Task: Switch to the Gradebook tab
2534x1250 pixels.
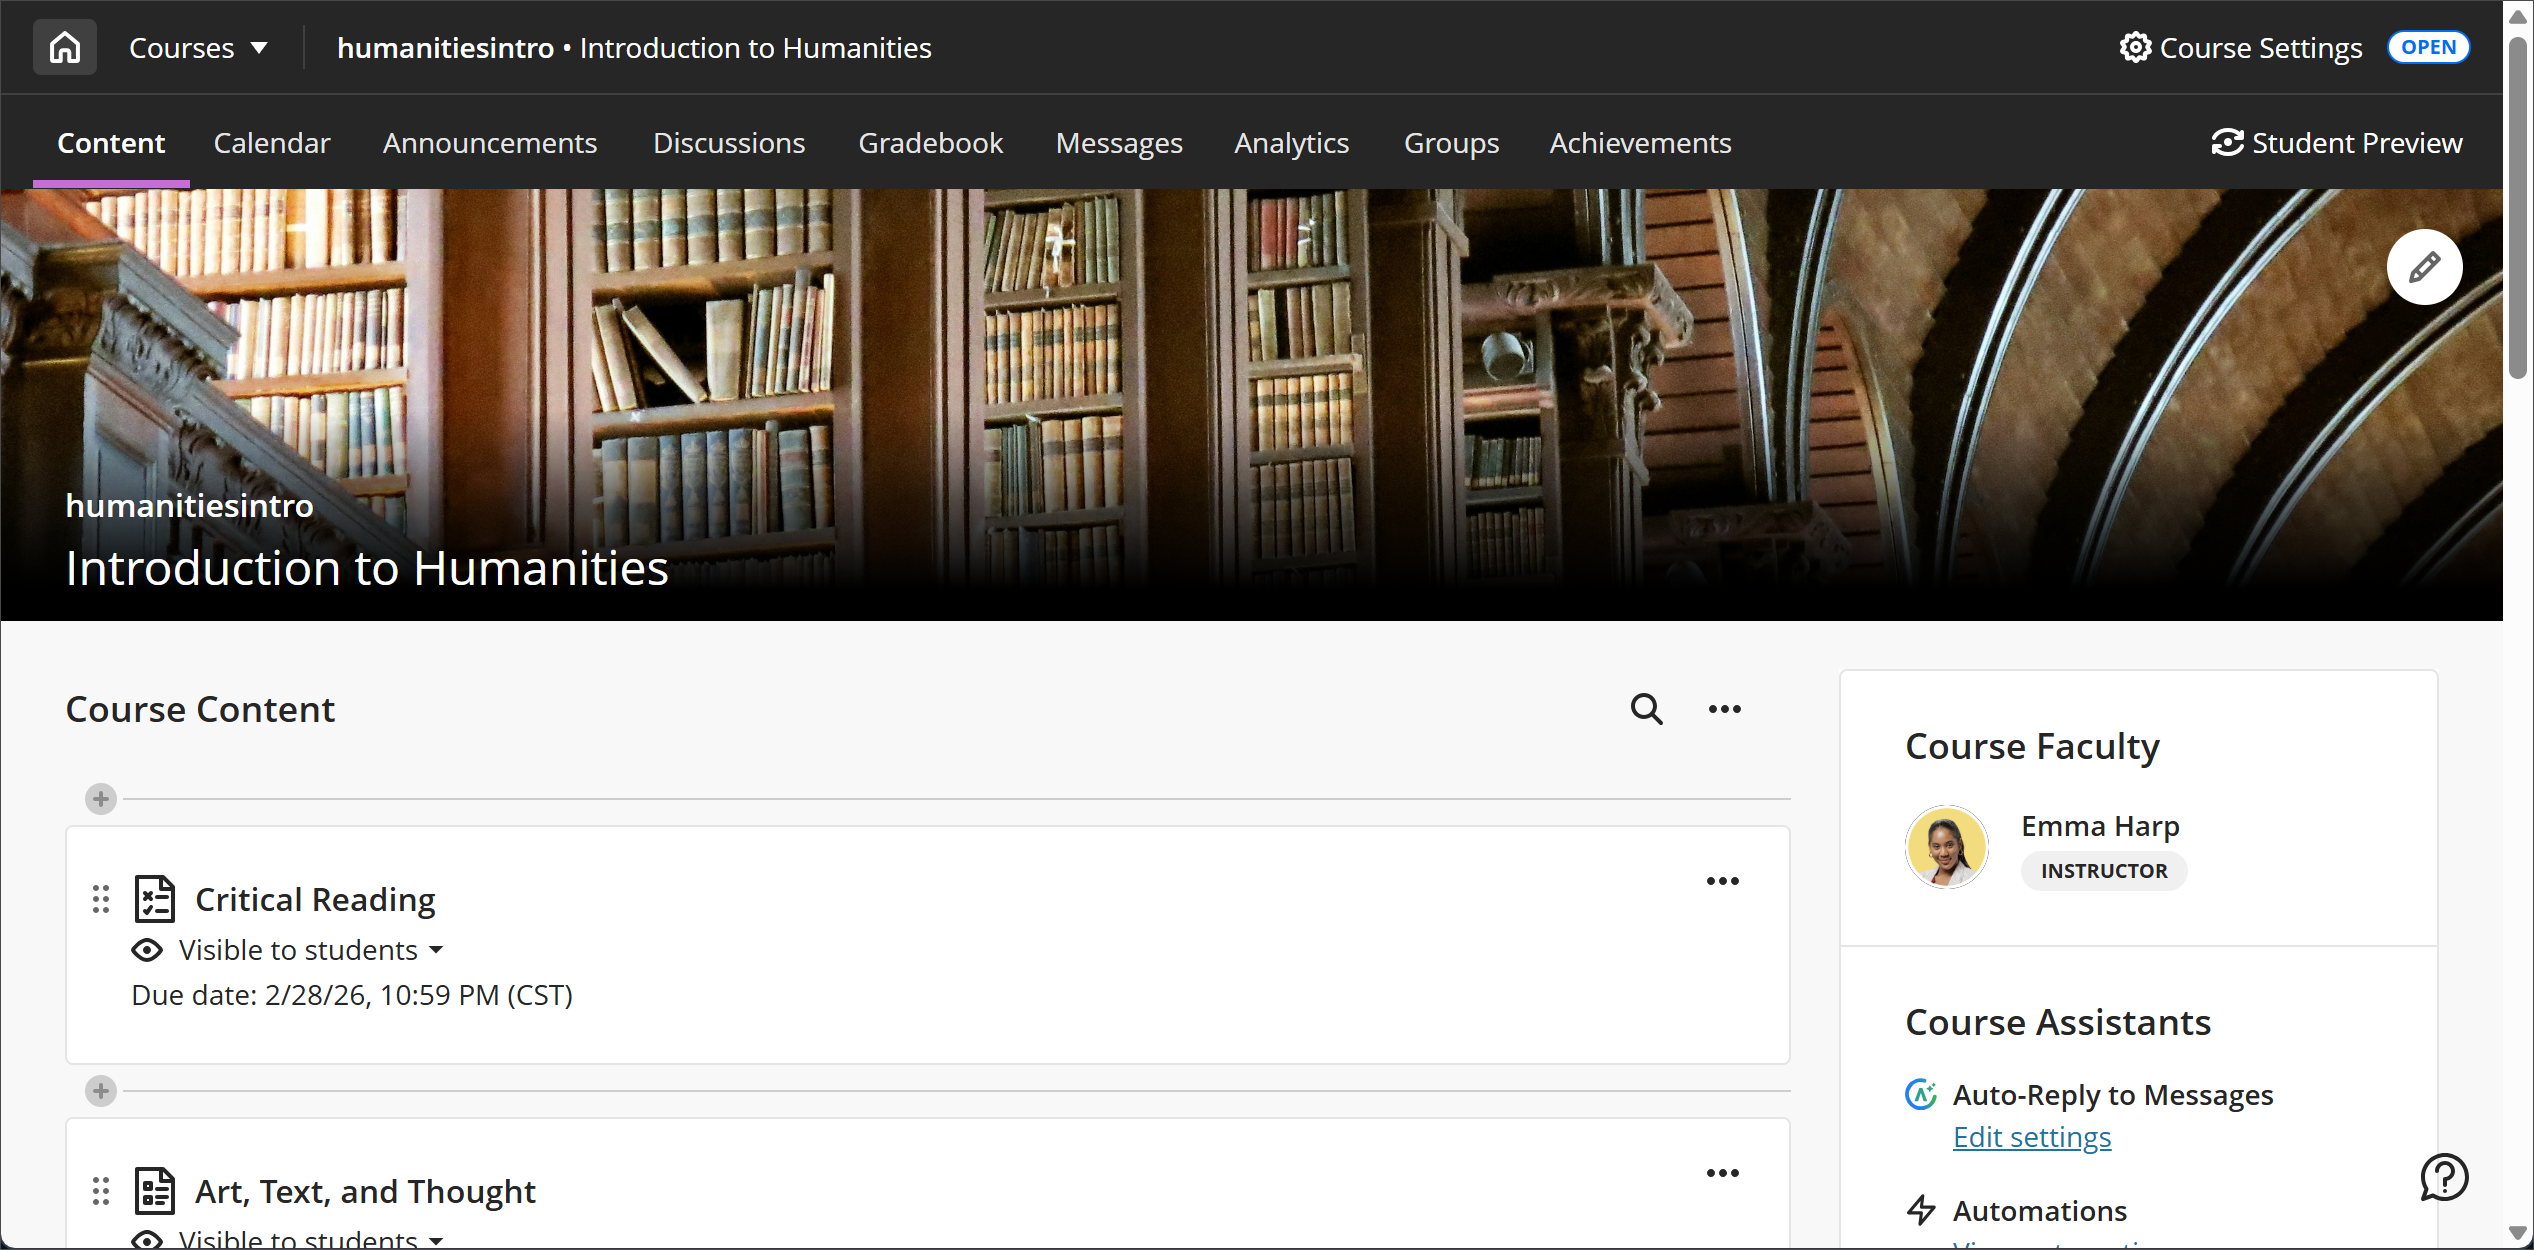Action: pos(930,142)
